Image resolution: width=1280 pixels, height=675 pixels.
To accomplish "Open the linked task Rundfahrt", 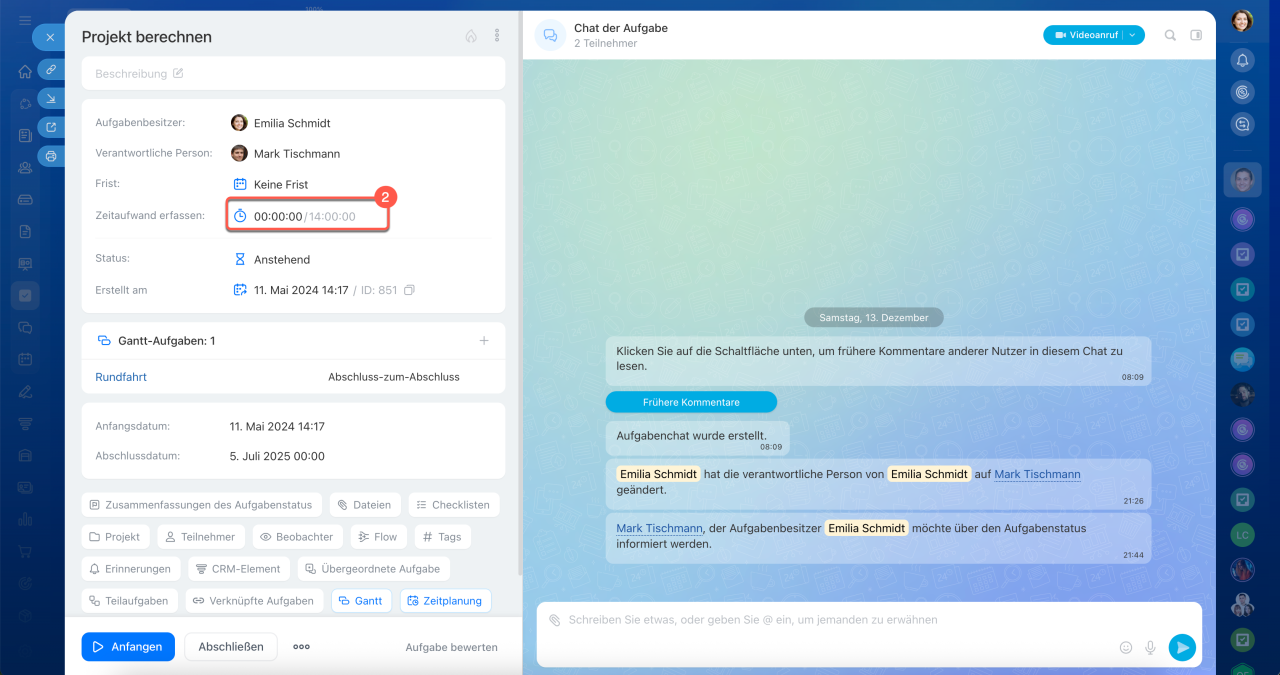I will click(x=121, y=377).
